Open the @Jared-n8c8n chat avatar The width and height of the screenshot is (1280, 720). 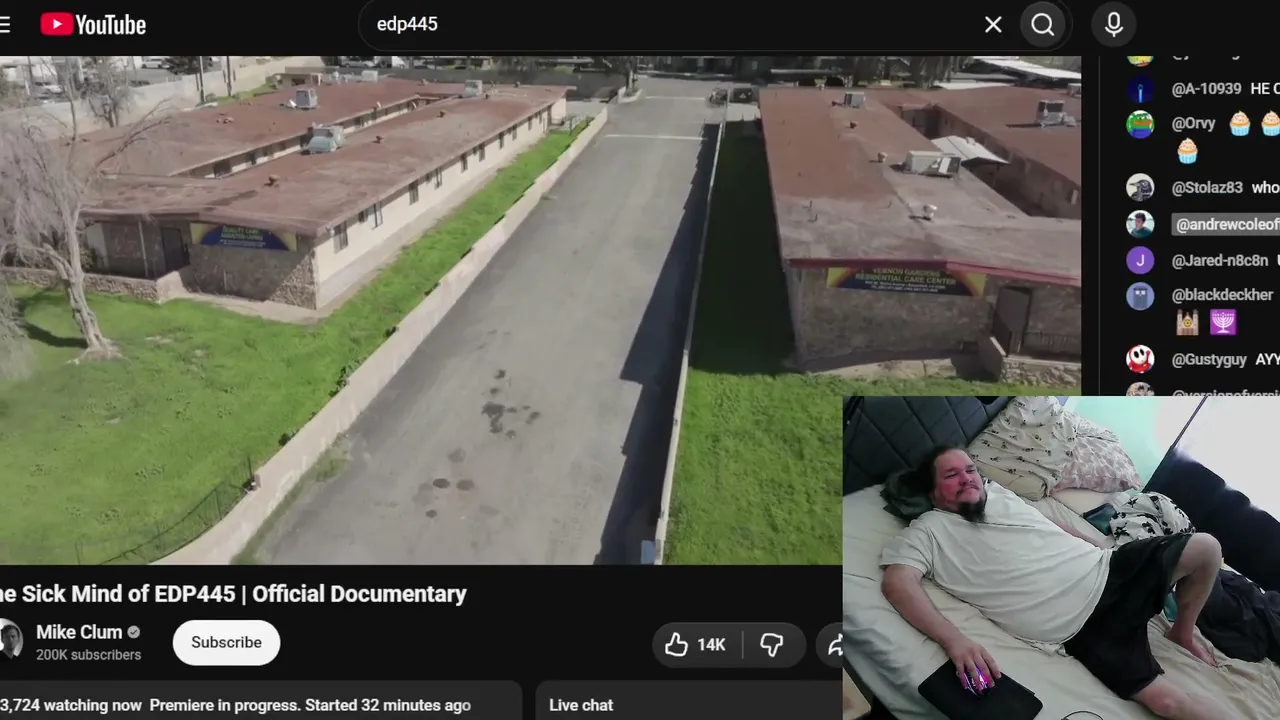(x=1140, y=260)
